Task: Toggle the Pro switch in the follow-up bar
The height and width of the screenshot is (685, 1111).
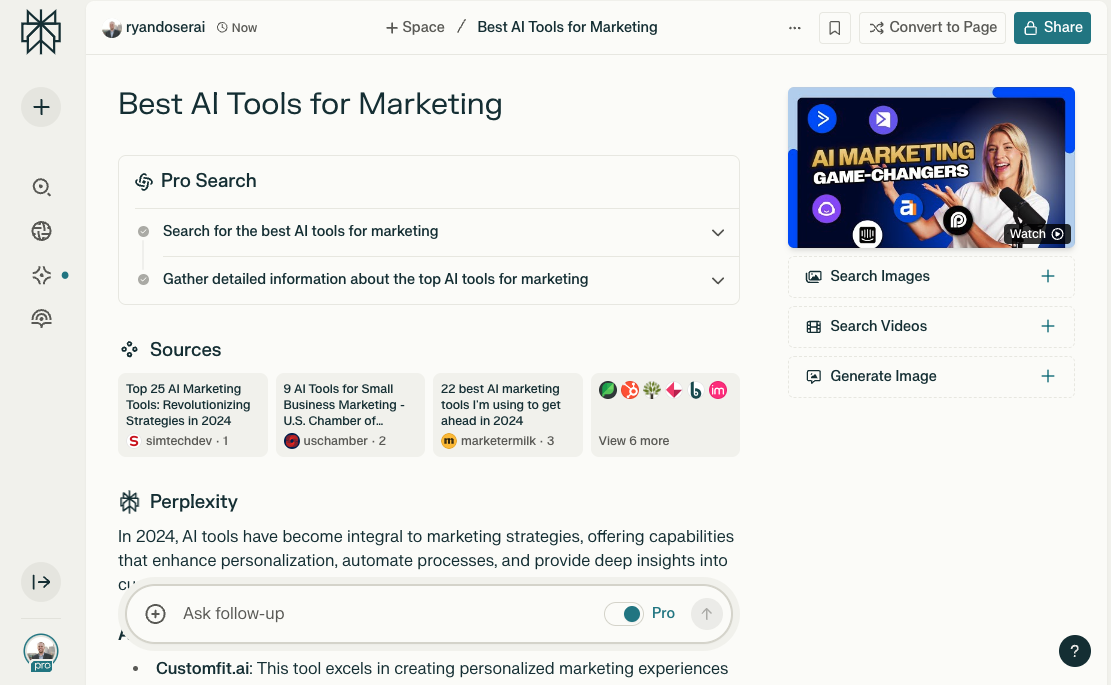Action: click(631, 613)
